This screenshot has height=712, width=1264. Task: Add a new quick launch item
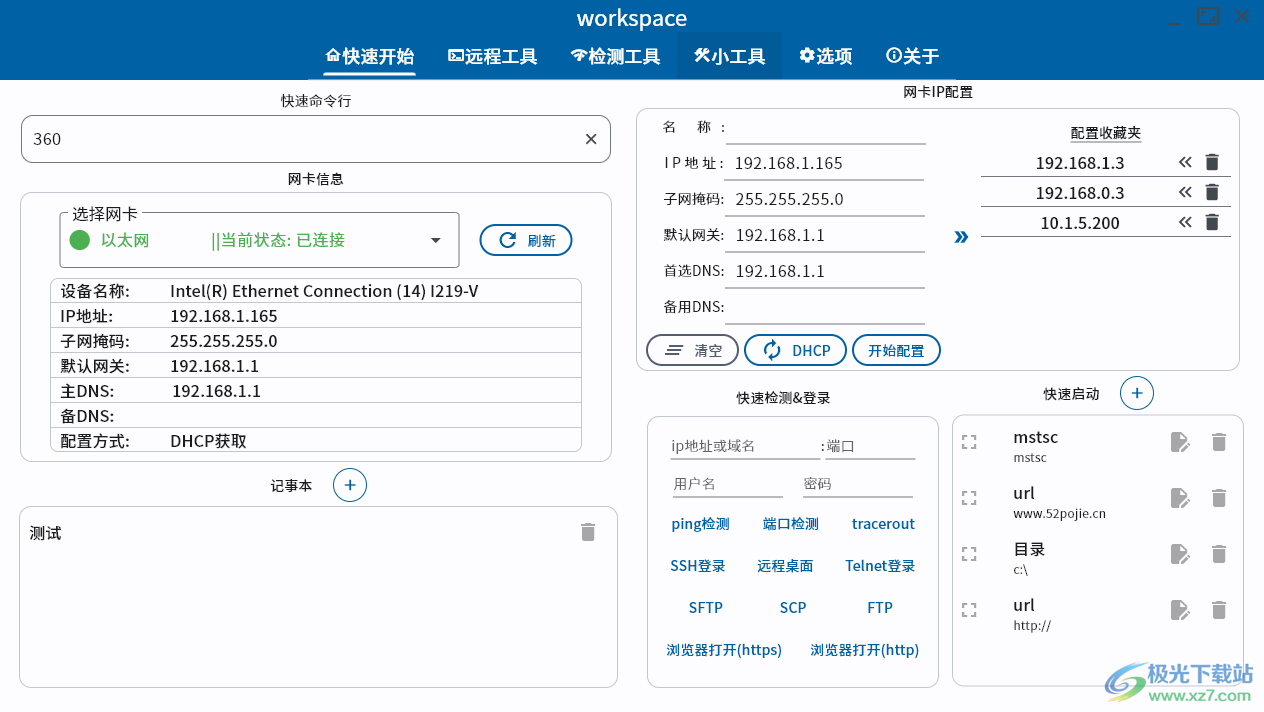(x=1137, y=393)
